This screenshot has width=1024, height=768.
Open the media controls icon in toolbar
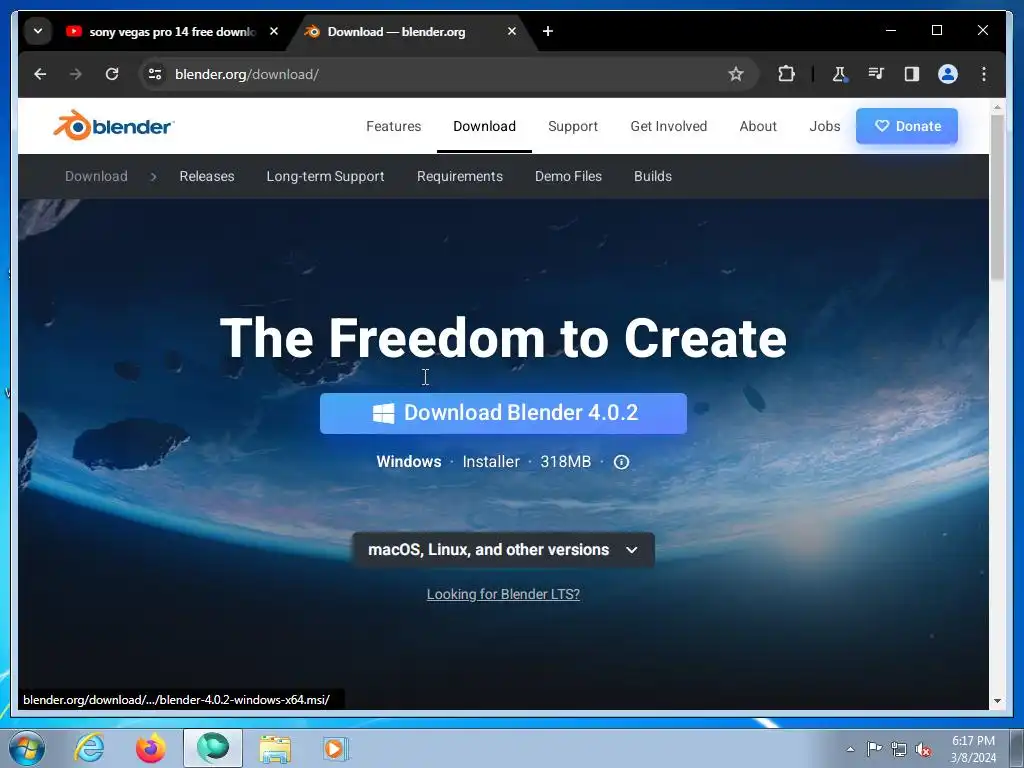coord(876,74)
